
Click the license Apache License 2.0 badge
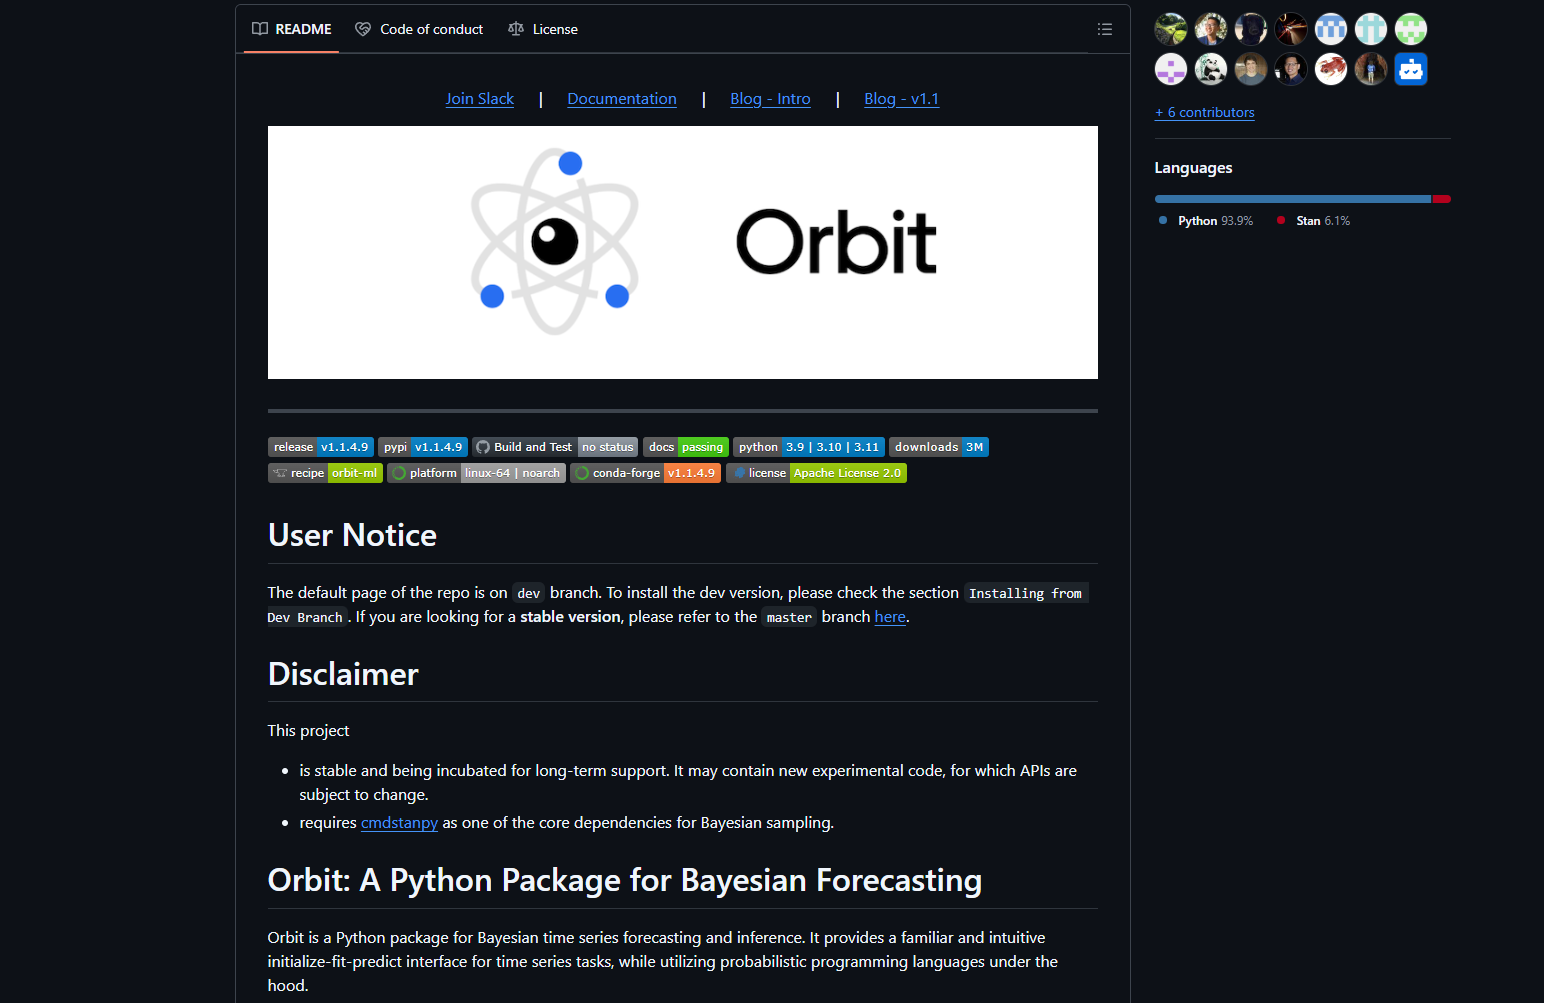point(816,473)
